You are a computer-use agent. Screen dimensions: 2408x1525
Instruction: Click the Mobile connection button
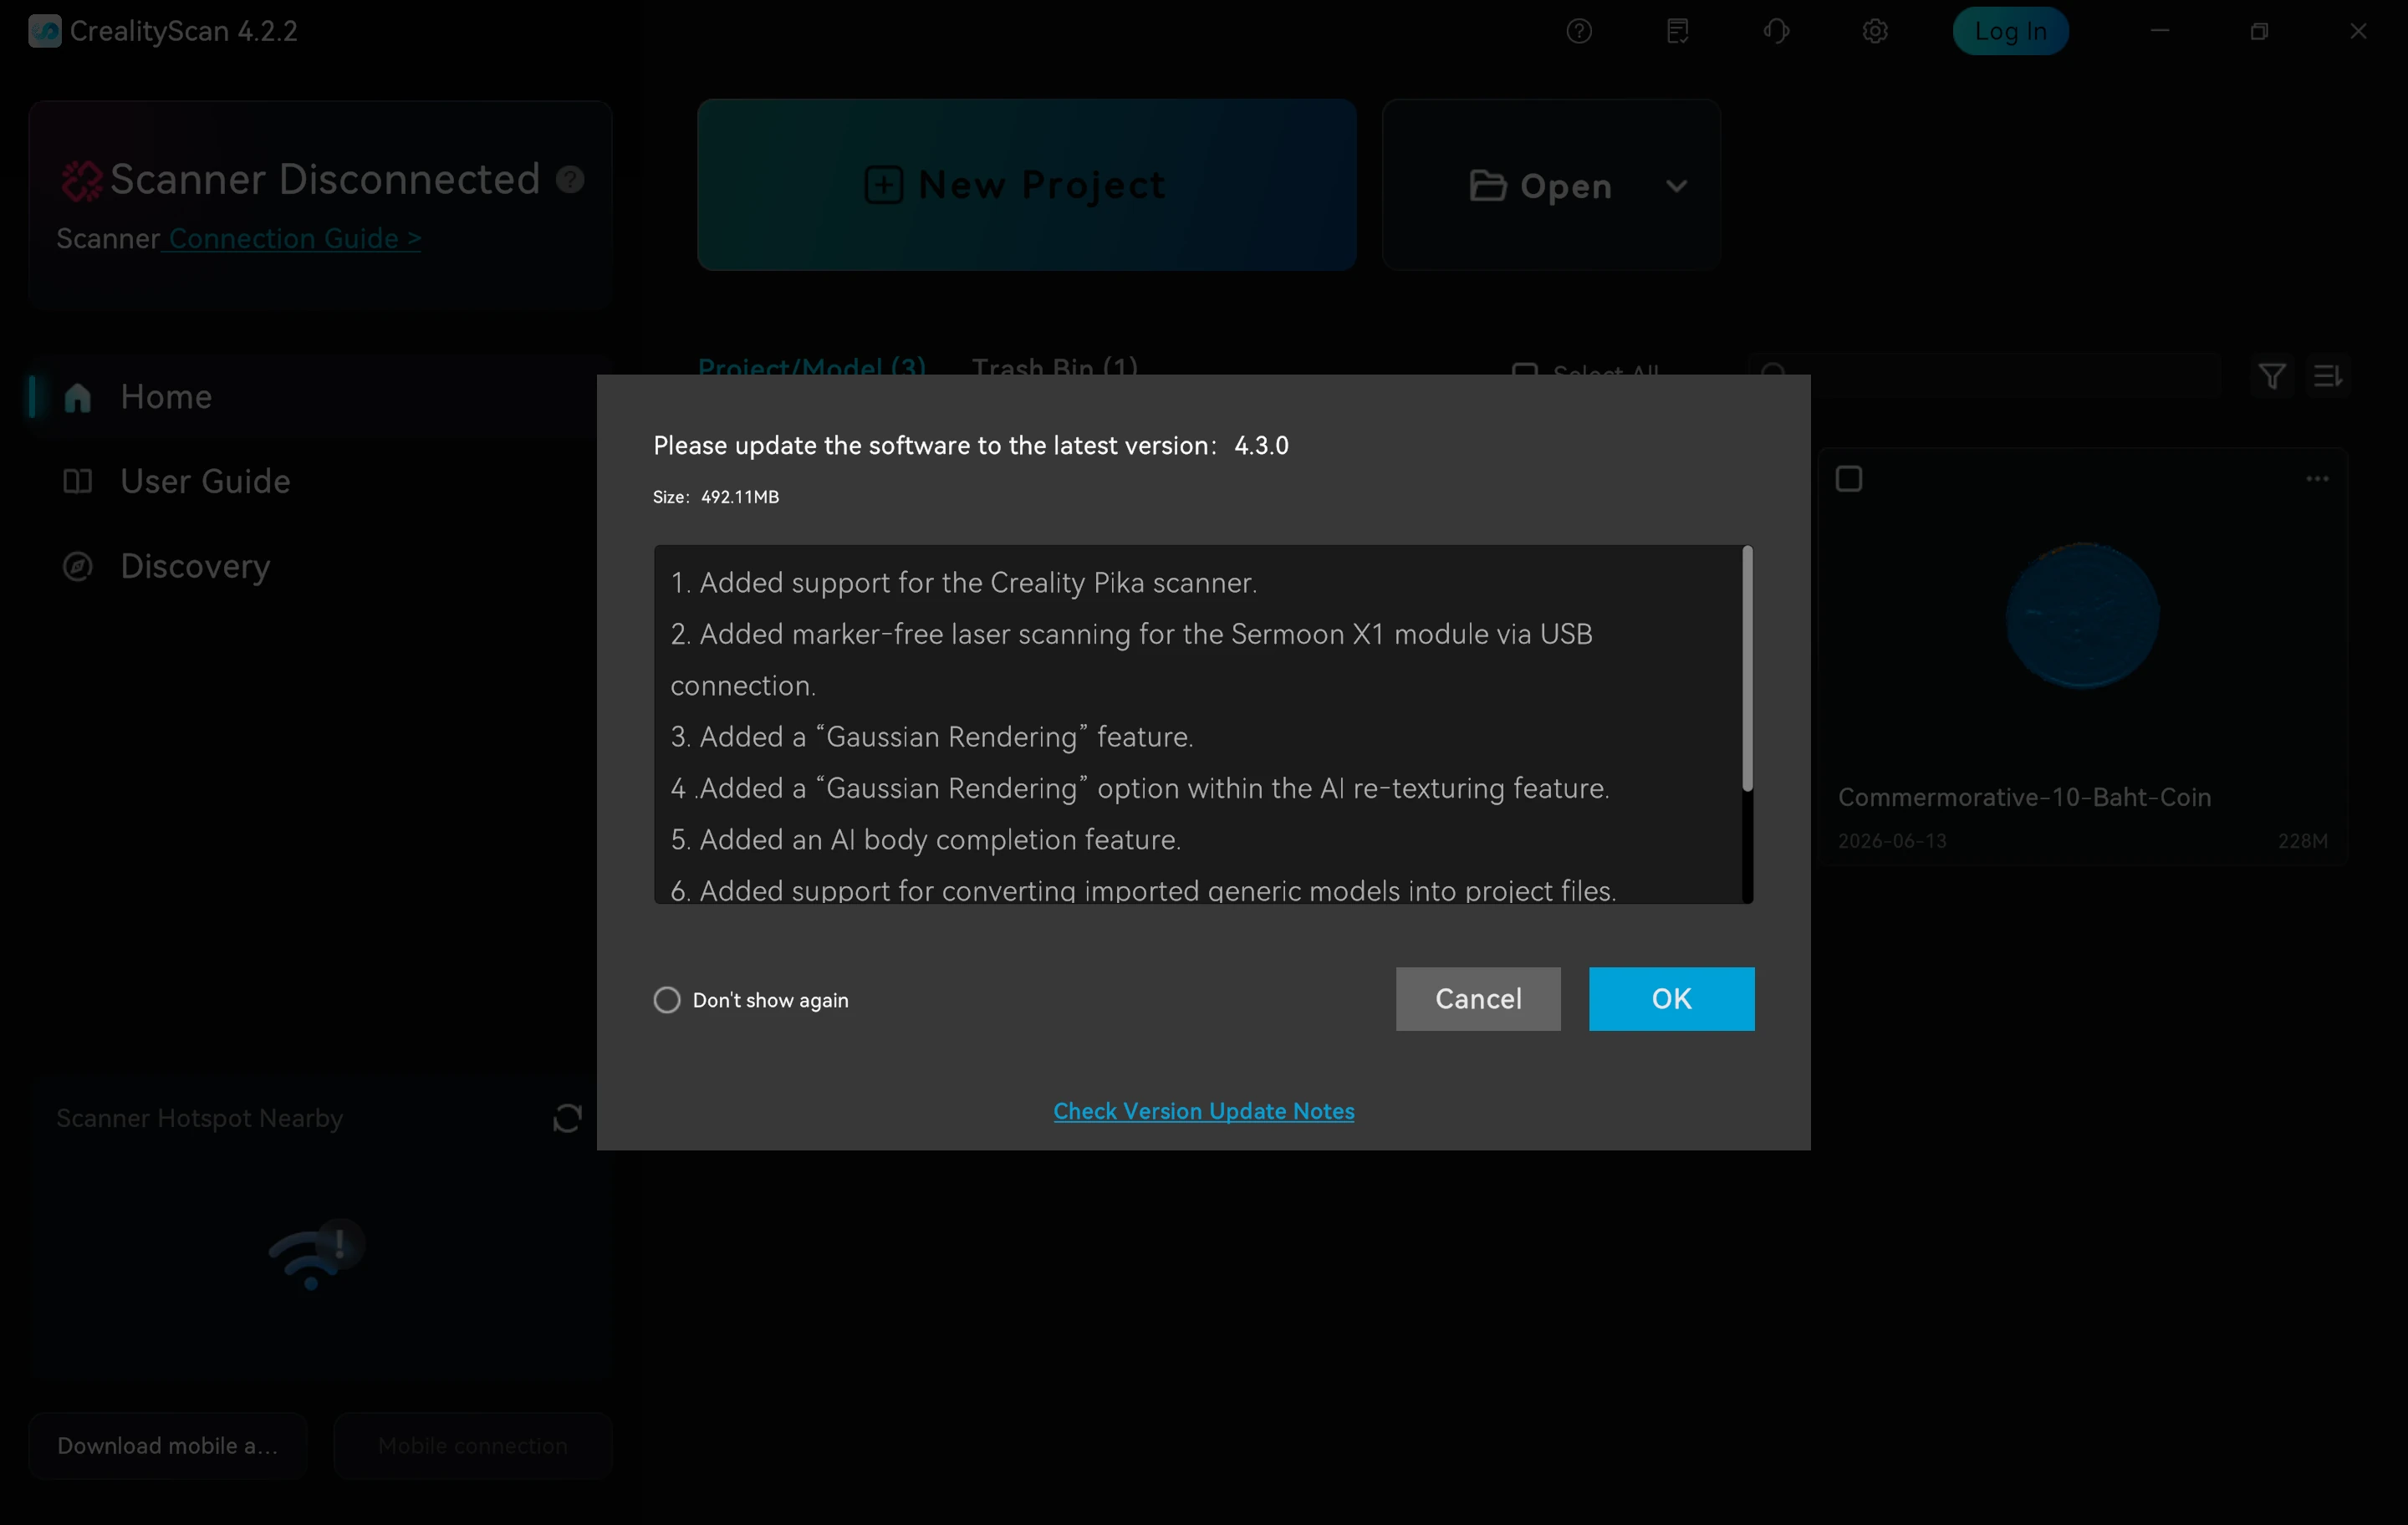[x=472, y=1445]
